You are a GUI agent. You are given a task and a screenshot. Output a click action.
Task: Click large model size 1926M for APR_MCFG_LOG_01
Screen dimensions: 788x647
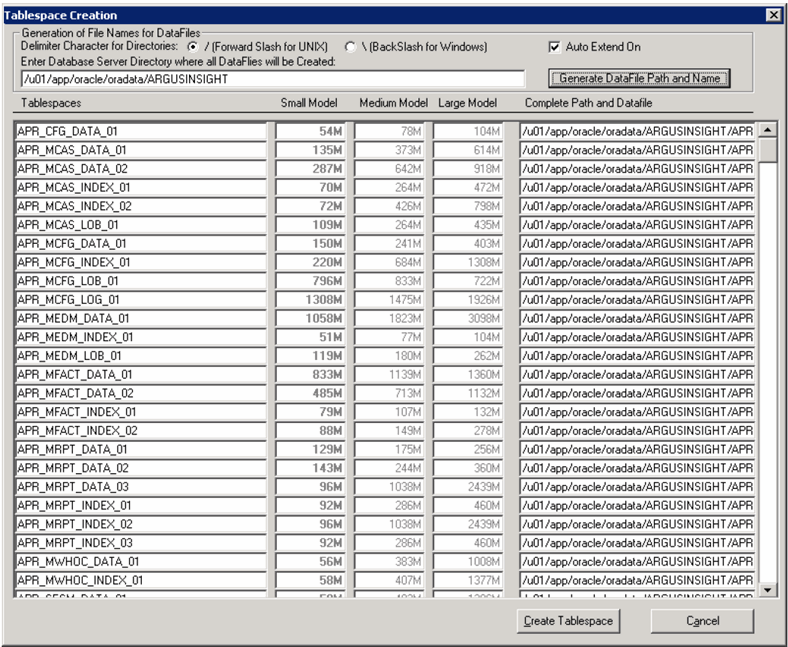468,300
